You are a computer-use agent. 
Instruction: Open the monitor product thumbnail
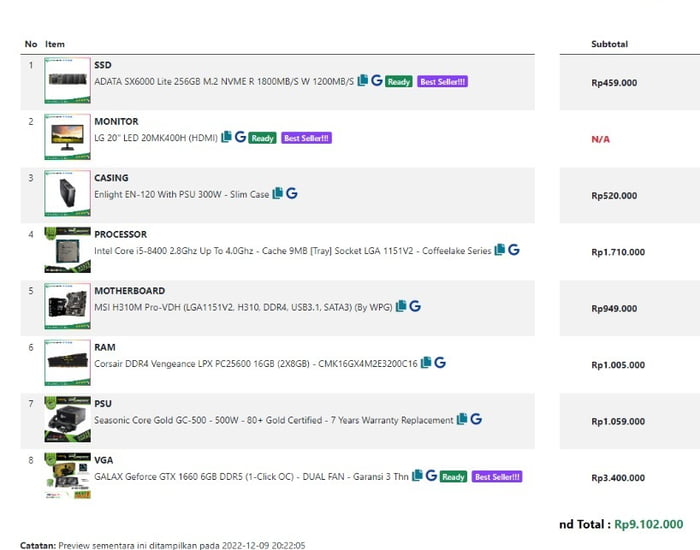coord(67,137)
